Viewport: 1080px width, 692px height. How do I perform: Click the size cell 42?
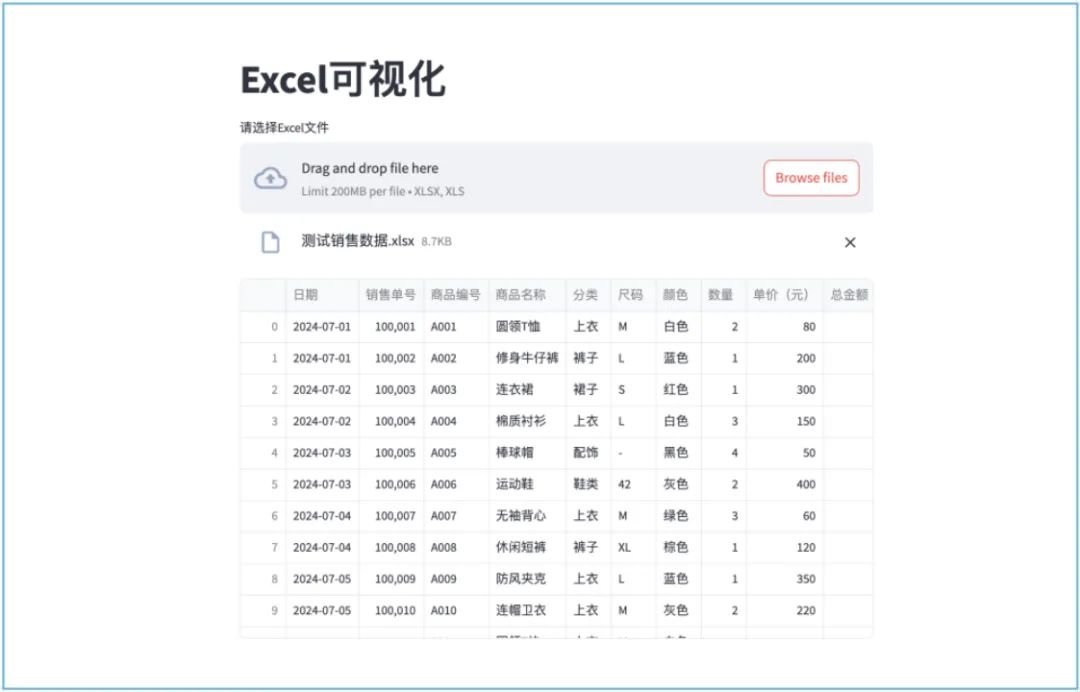coord(633,484)
